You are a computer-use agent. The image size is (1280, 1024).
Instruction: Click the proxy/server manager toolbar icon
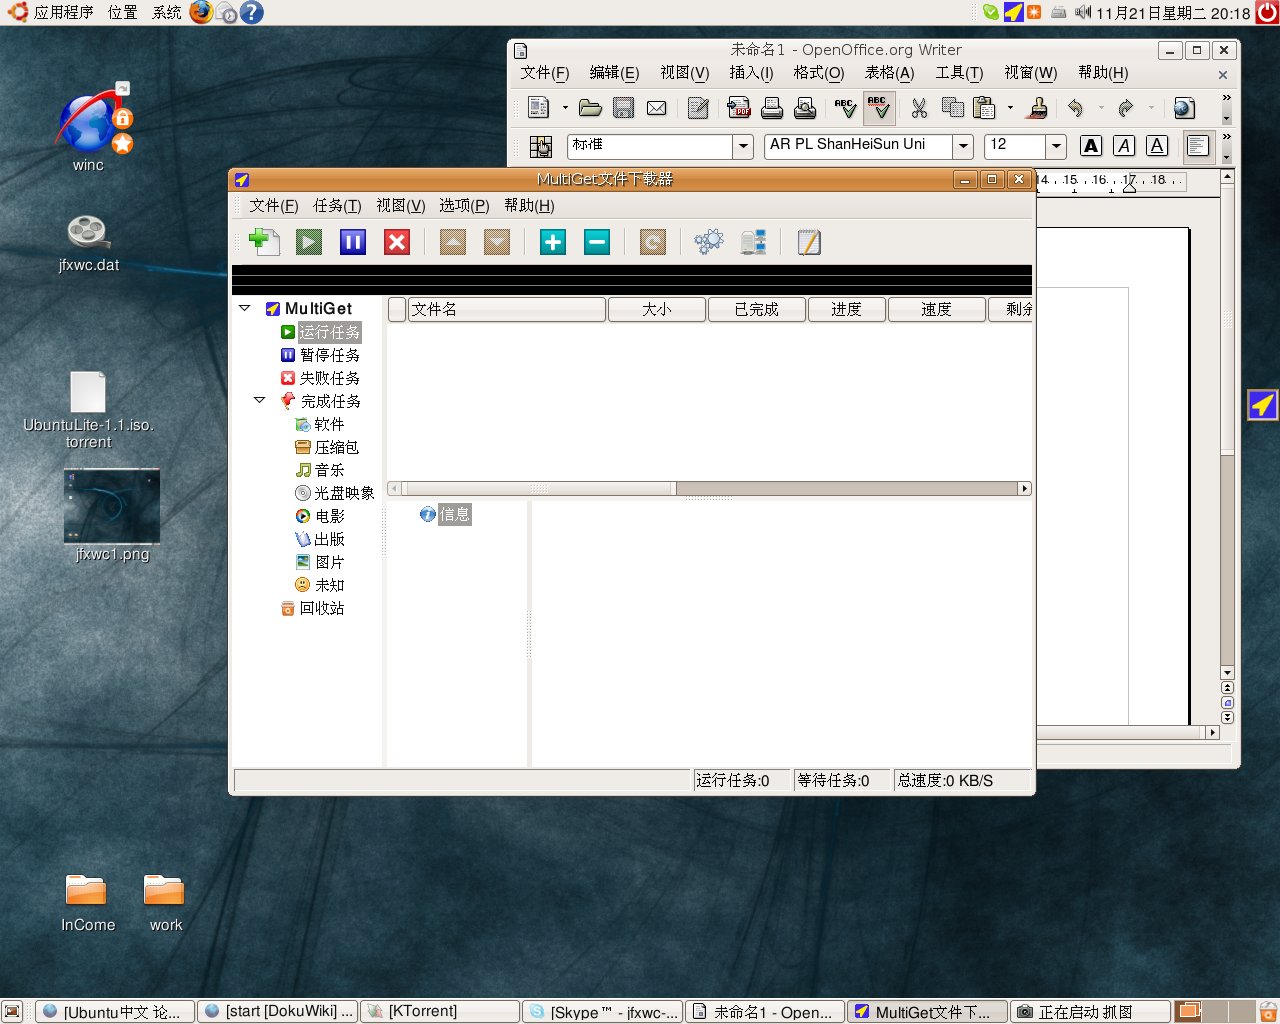[753, 242]
